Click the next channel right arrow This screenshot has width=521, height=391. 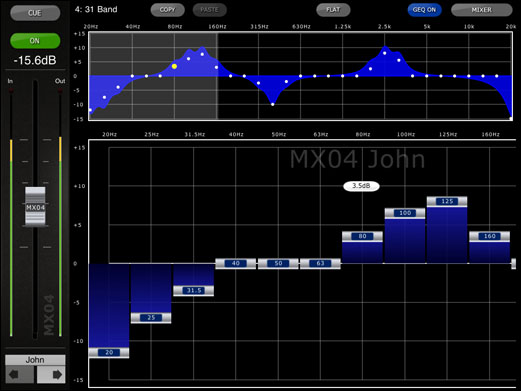pyautogui.click(x=51, y=374)
